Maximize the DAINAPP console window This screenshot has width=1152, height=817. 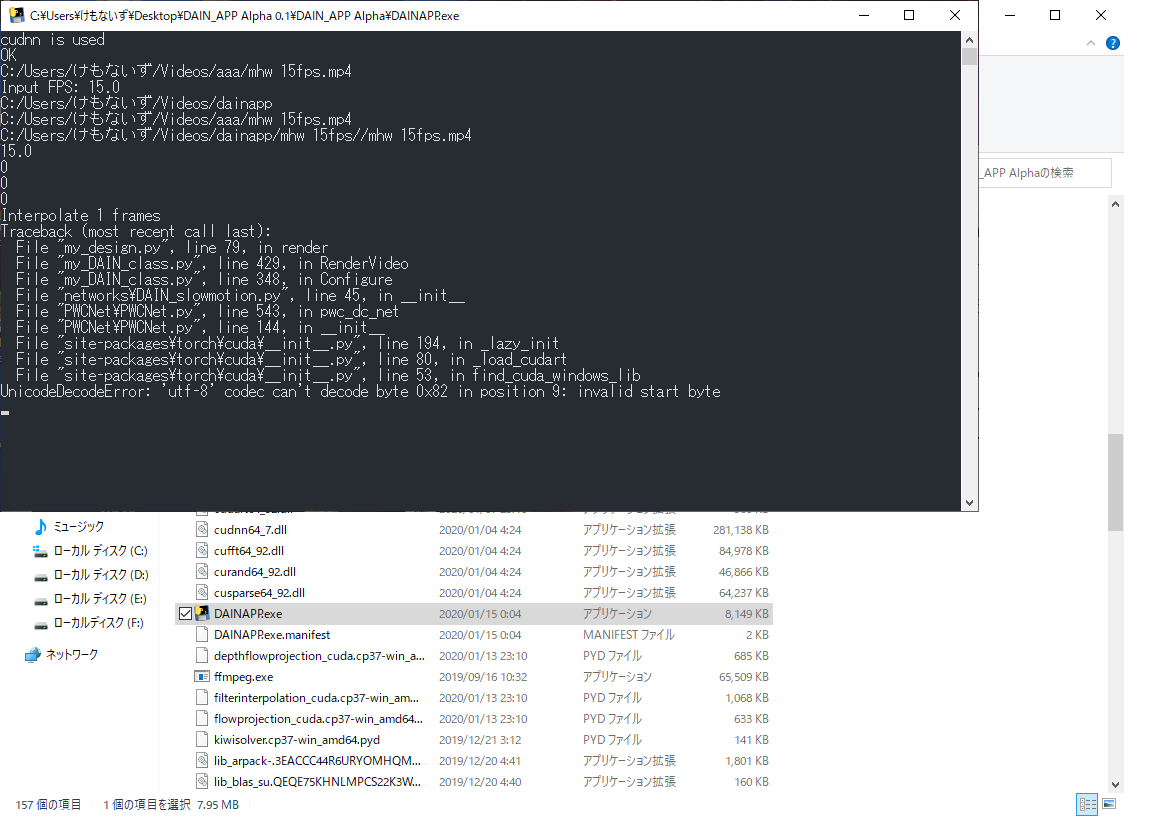pos(909,15)
